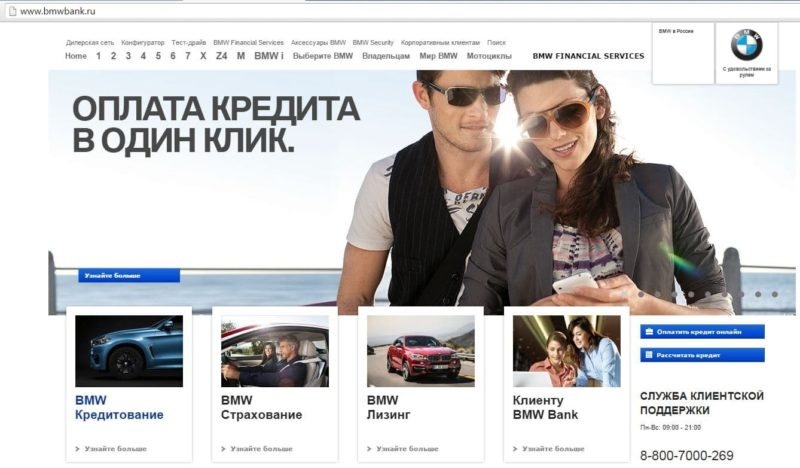Image resolution: width=800 pixels, height=468 pixels.
Task: Open the Аксессуары BMW link
Action: pyautogui.click(x=318, y=43)
